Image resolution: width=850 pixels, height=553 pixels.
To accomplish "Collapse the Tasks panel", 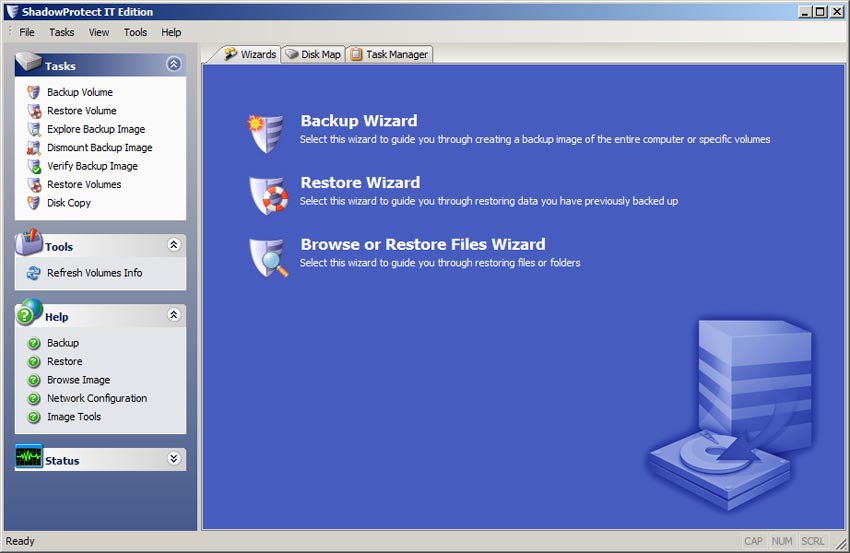I will point(173,64).
